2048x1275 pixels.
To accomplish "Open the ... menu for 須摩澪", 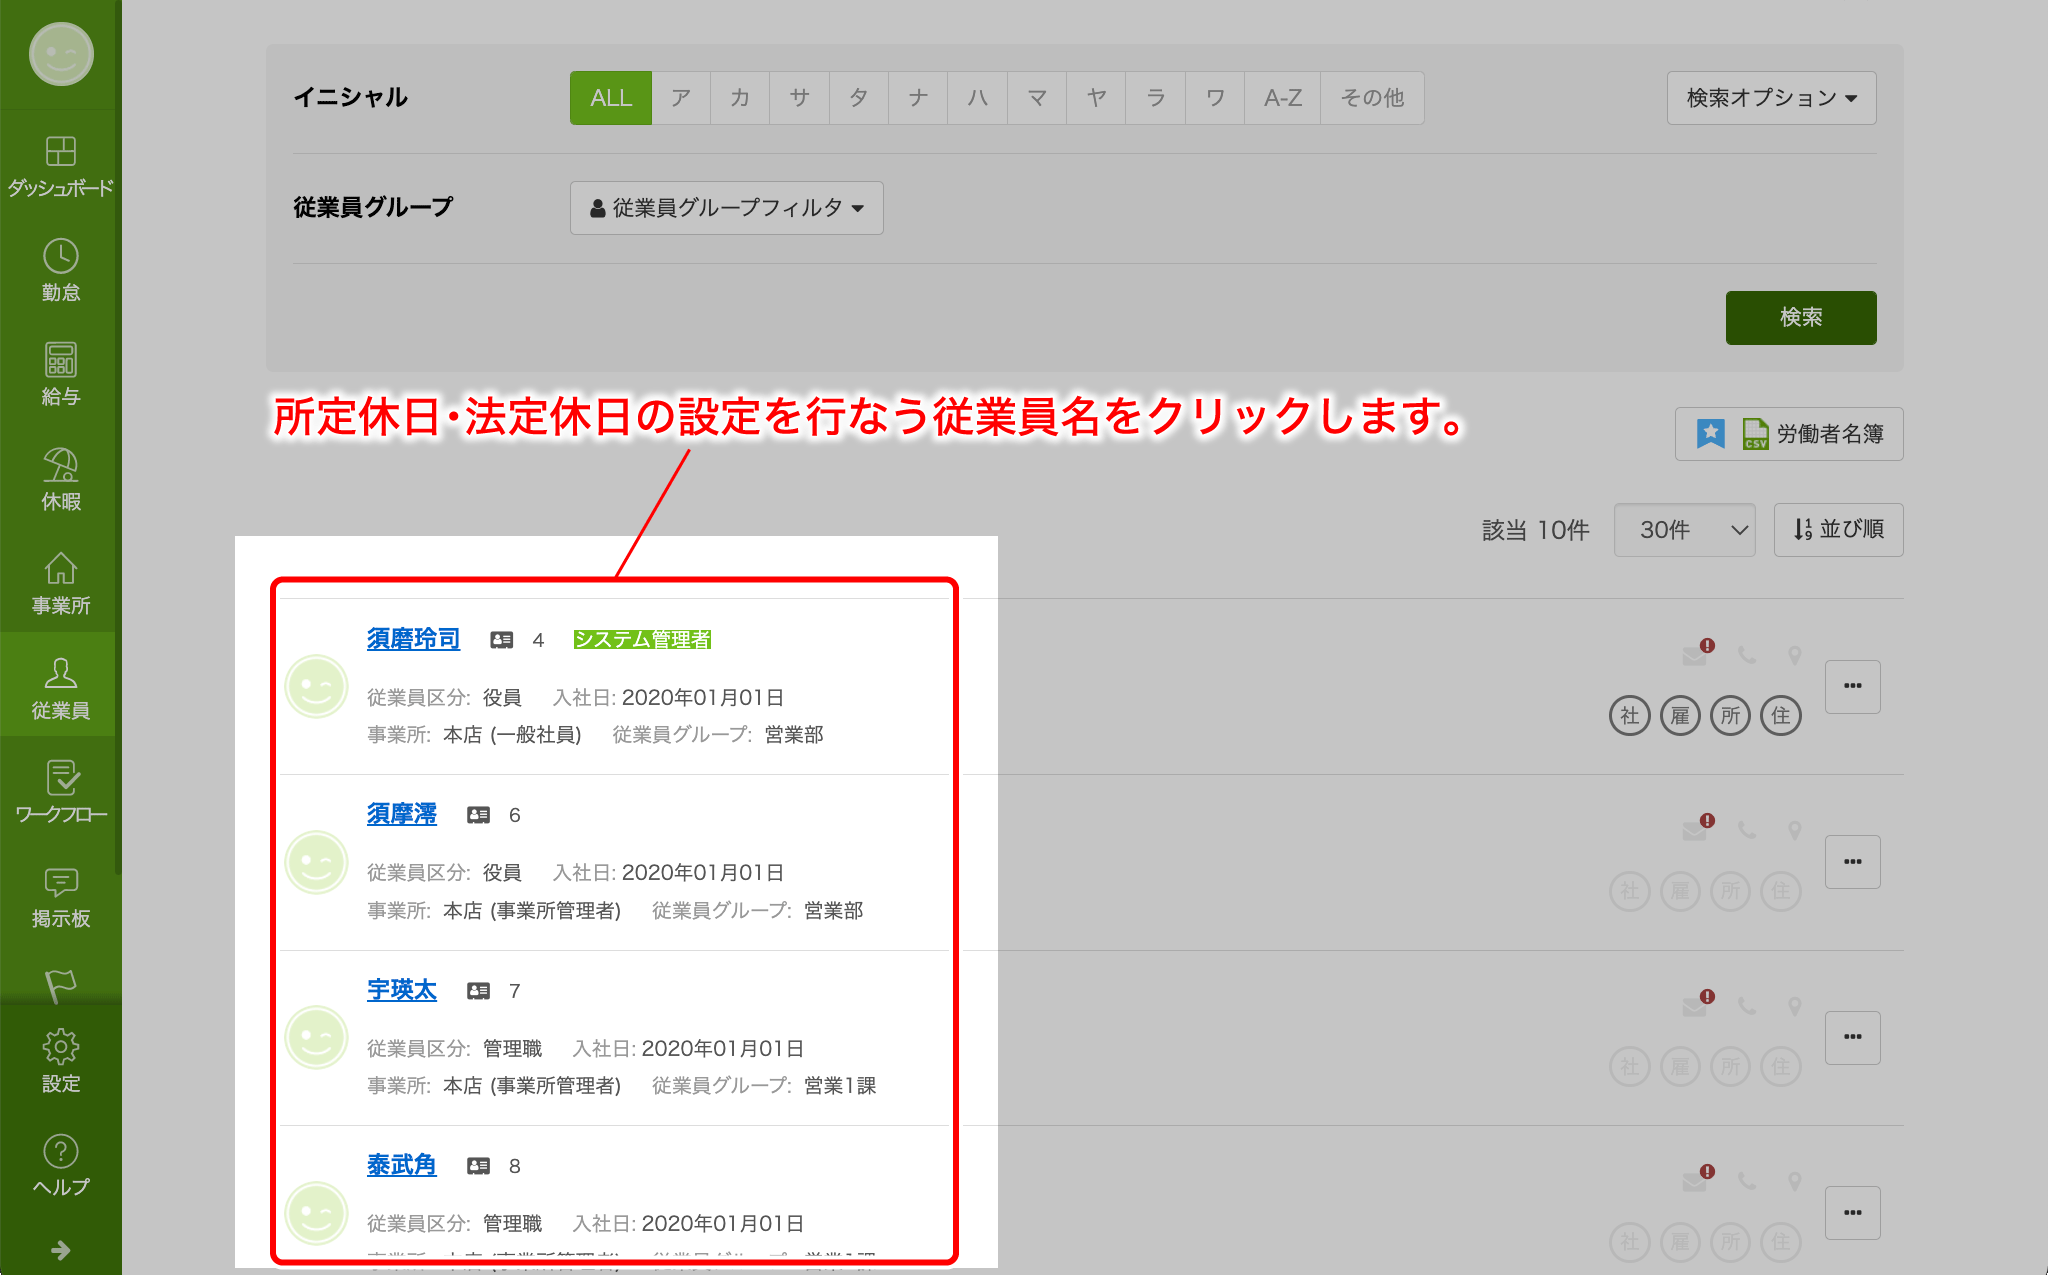I will tap(1853, 862).
